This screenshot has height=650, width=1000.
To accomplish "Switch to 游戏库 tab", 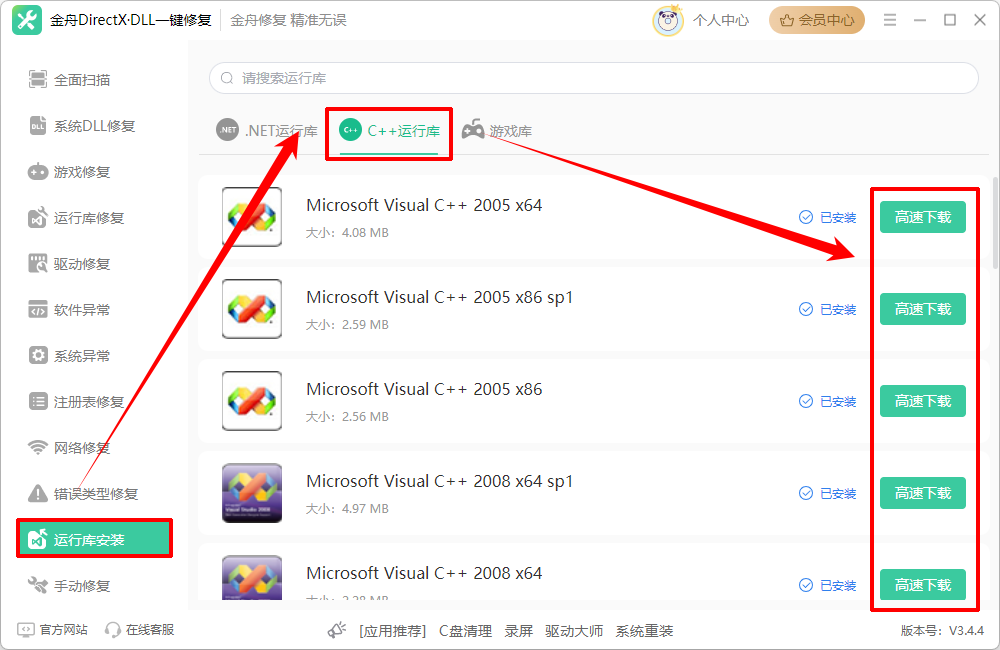I will coord(497,131).
